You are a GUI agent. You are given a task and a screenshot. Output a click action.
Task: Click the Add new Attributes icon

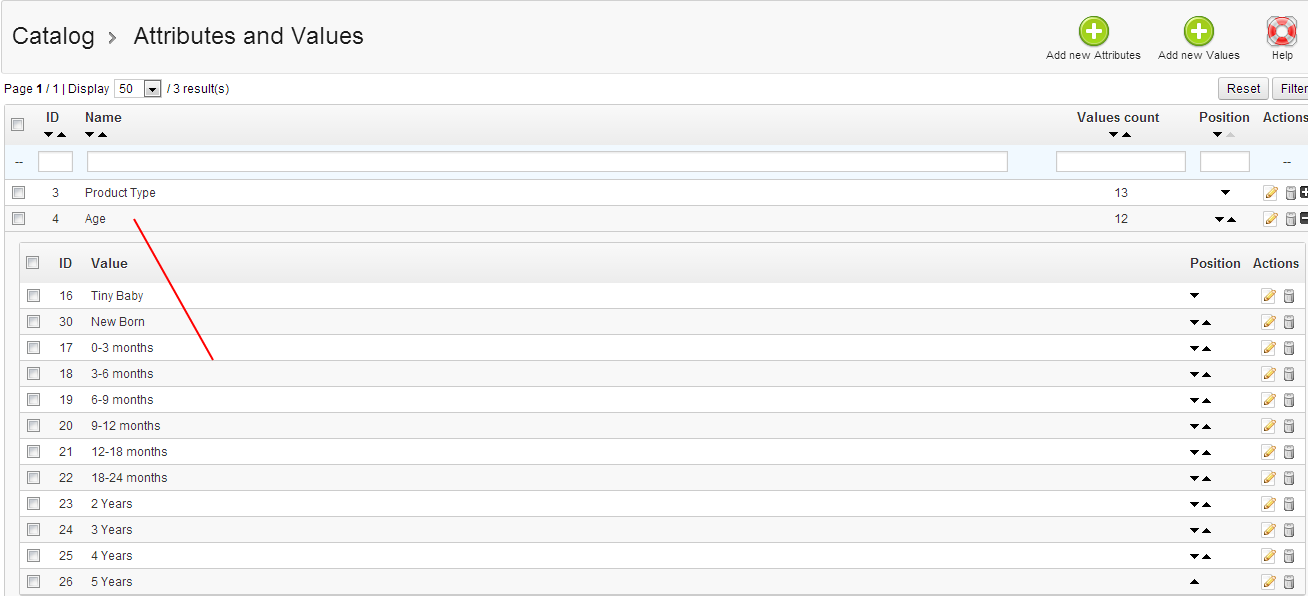pos(1093,32)
